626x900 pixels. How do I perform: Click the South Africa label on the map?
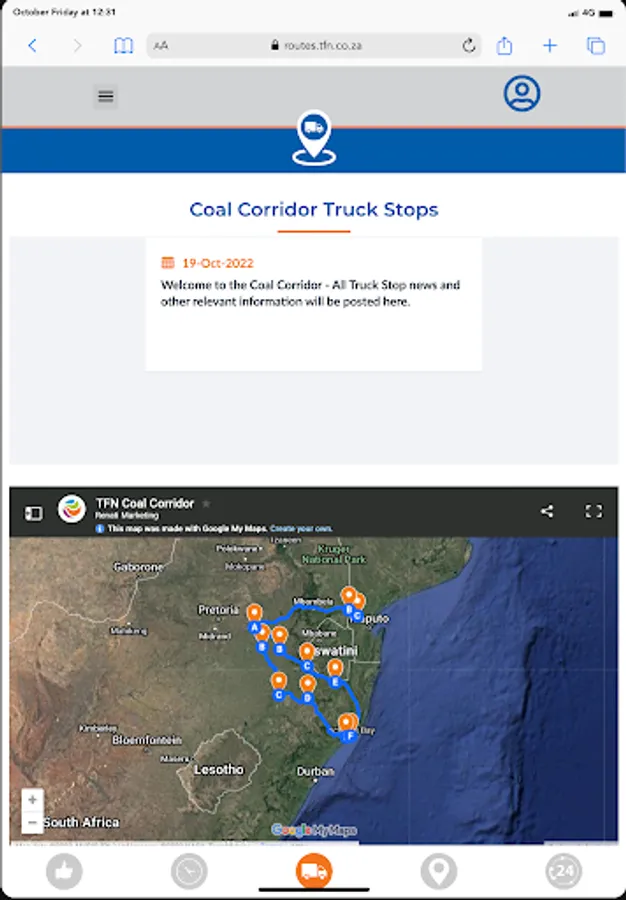coord(81,823)
